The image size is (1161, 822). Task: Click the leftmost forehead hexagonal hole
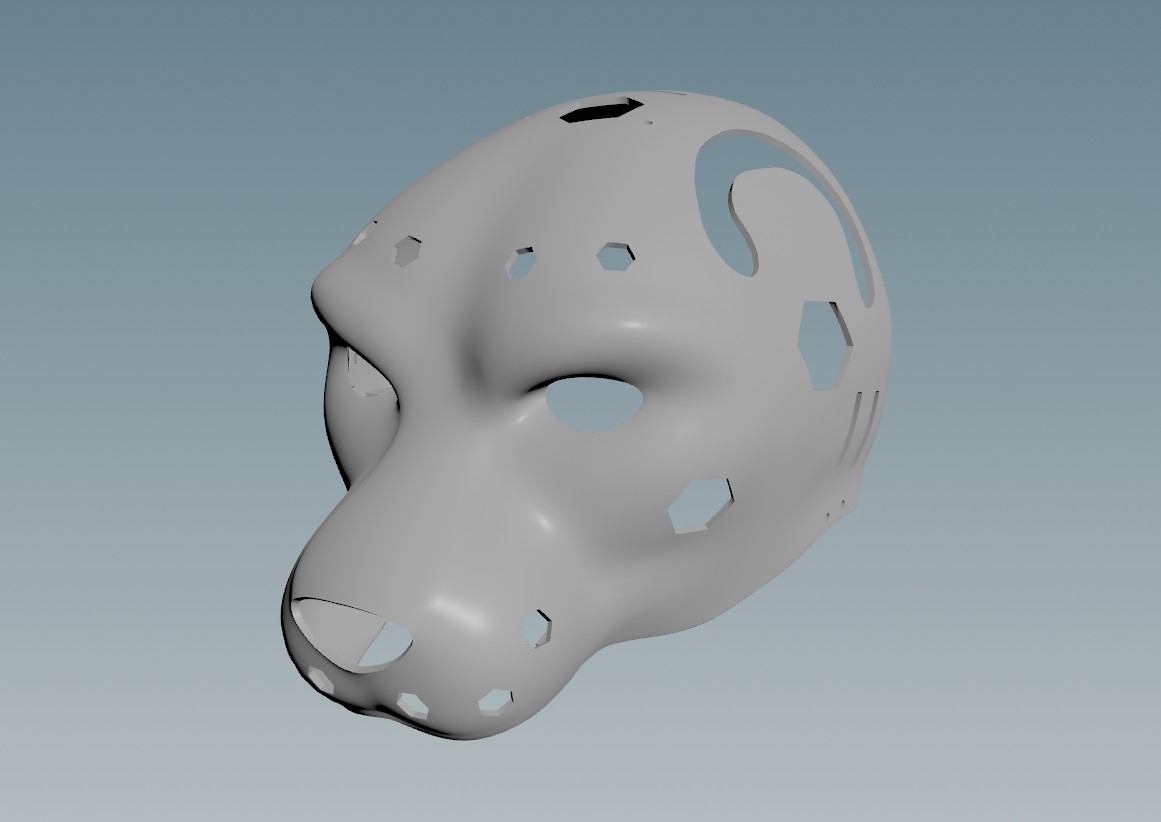408,251
